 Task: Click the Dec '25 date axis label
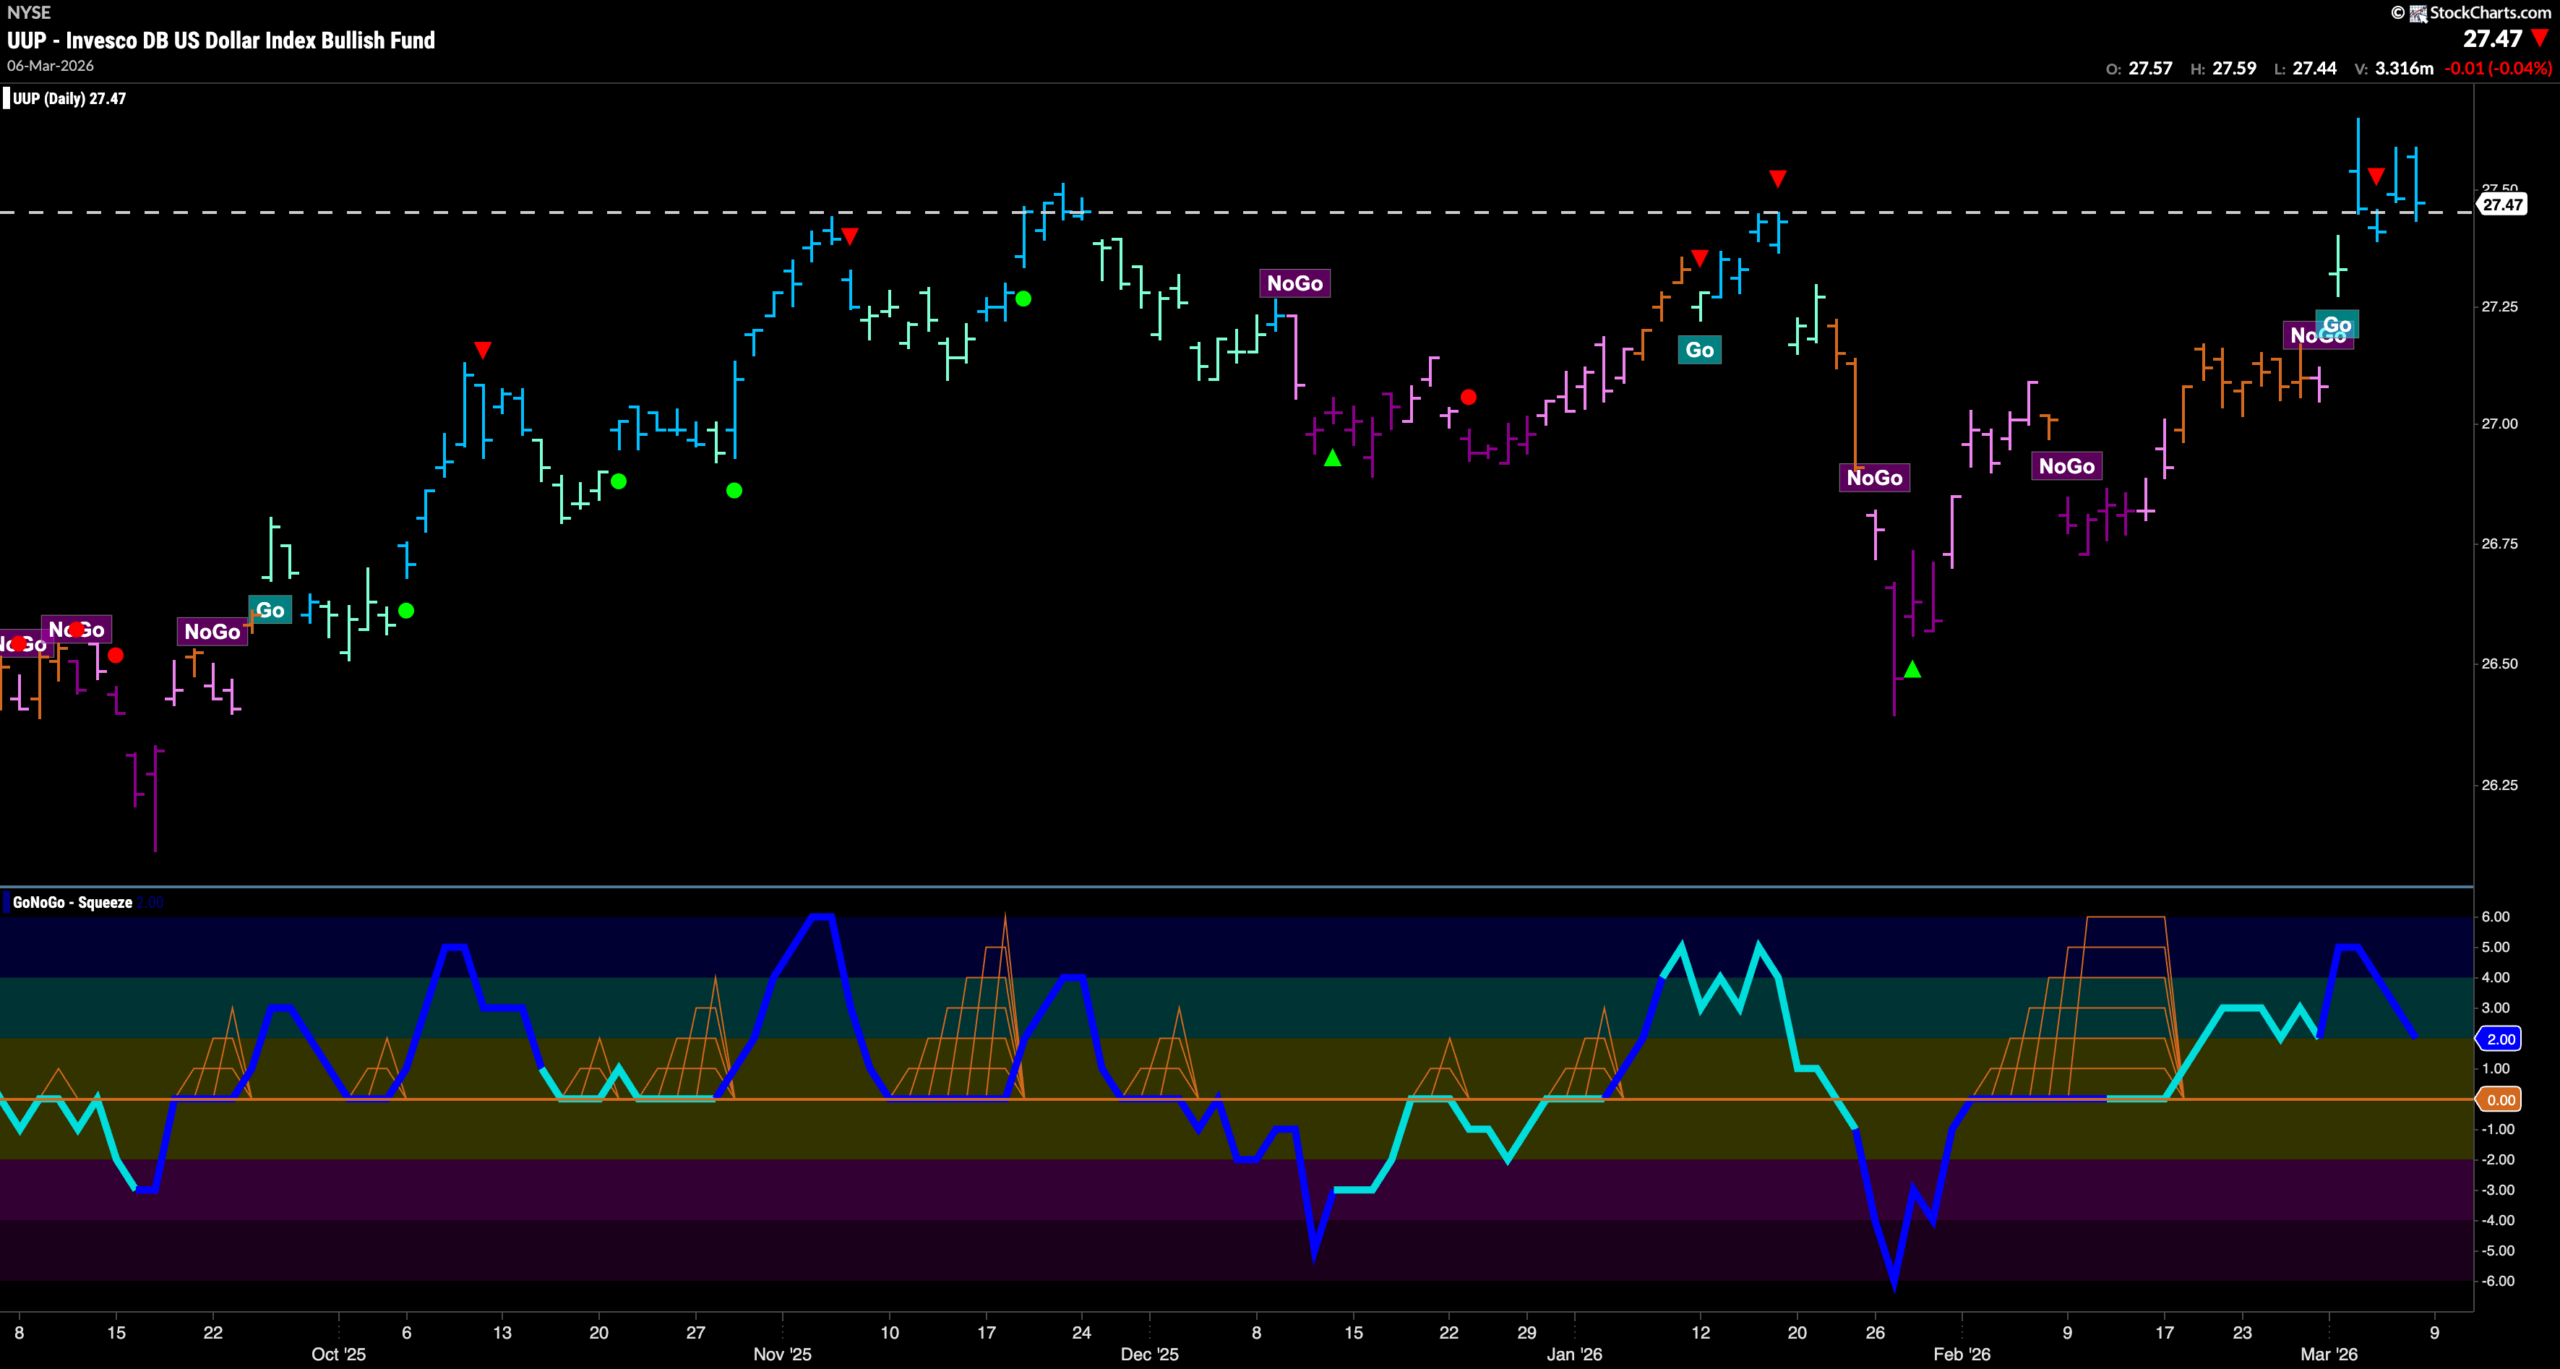[1150, 1354]
